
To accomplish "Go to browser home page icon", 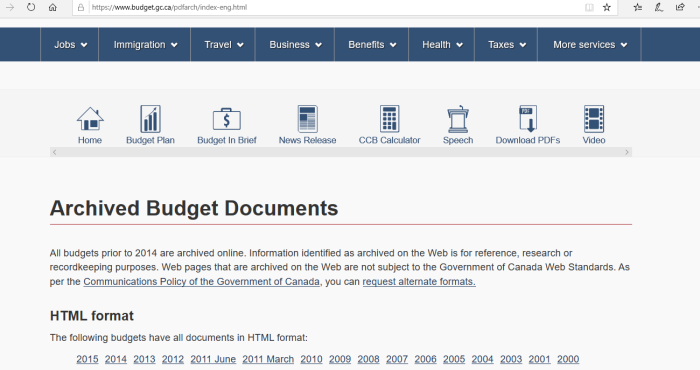I will click(53, 7).
